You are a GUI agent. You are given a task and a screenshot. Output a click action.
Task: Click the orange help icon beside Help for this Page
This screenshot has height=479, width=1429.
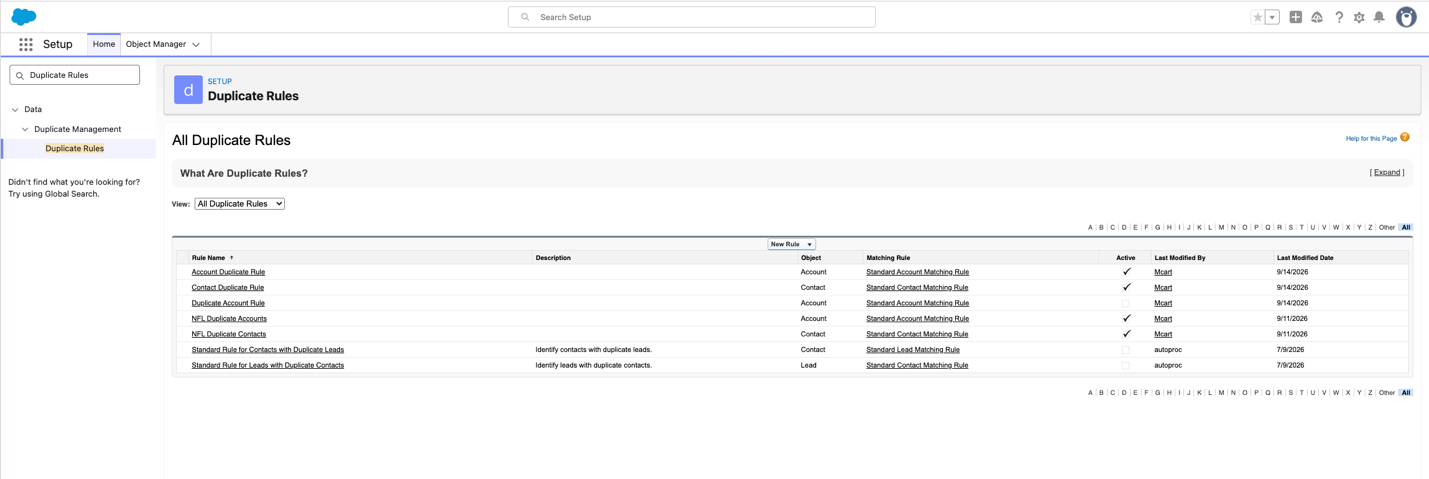point(1405,138)
